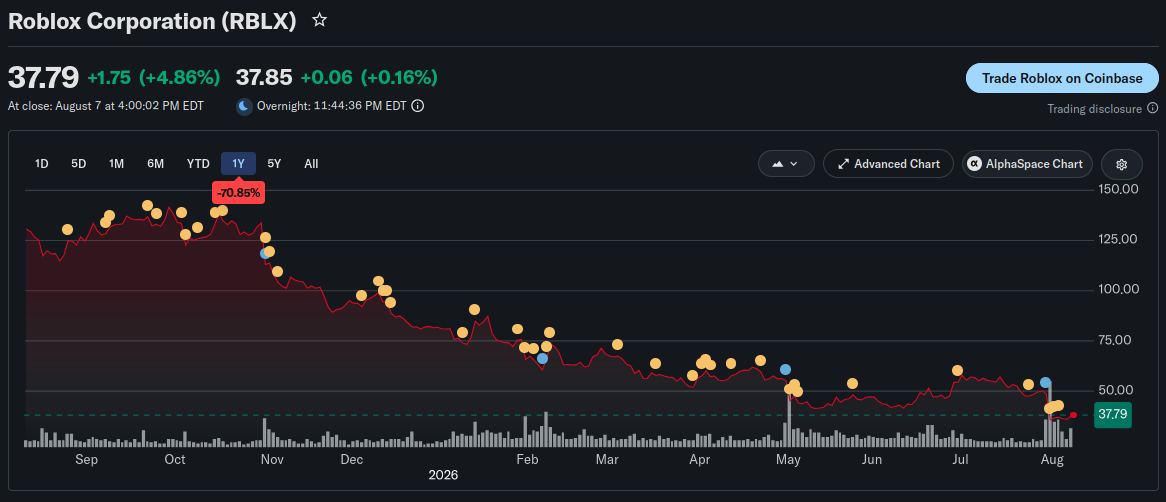Click the overnight moon icon
Image resolution: width=1166 pixels, height=502 pixels.
tap(244, 106)
